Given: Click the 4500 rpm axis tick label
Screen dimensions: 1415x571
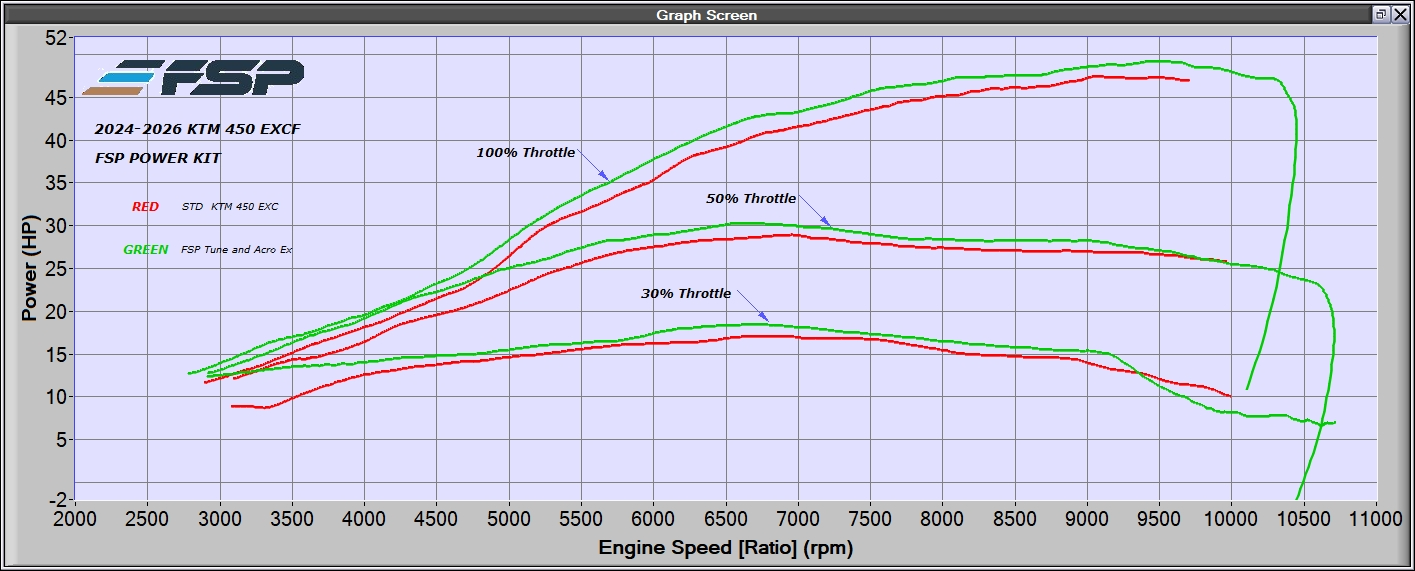Looking at the screenshot, I should [436, 521].
